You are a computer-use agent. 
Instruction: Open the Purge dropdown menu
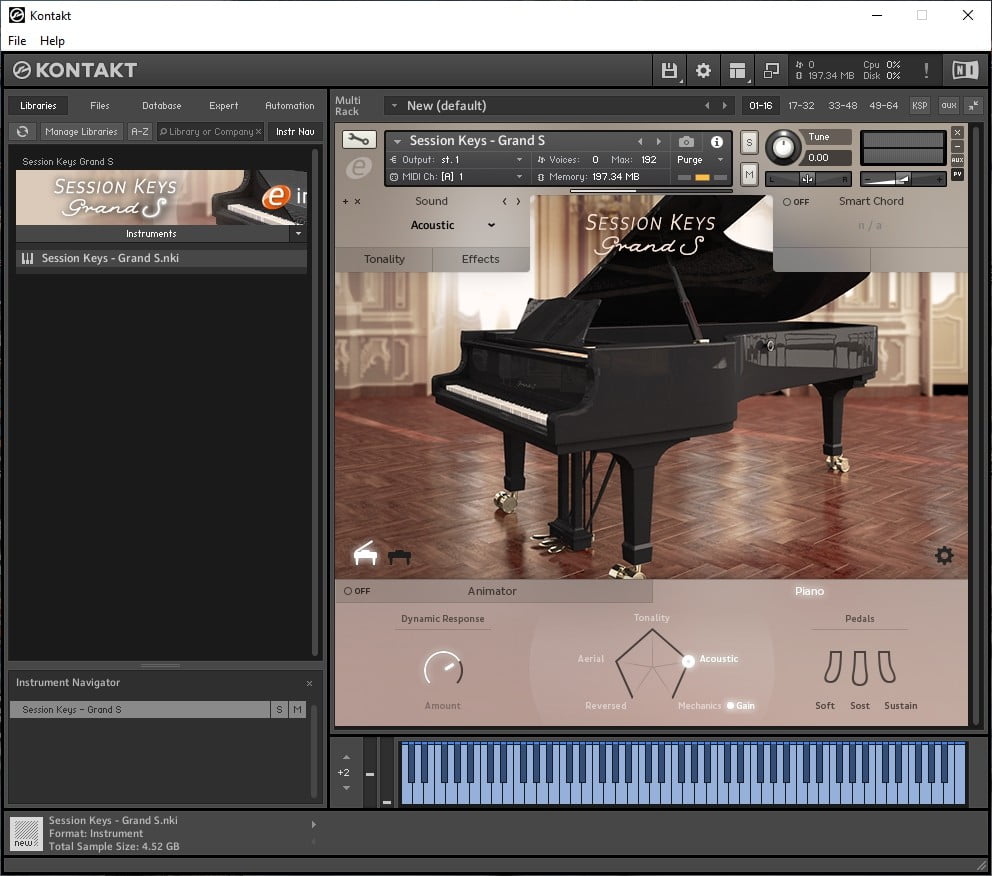pyautogui.click(x=700, y=159)
